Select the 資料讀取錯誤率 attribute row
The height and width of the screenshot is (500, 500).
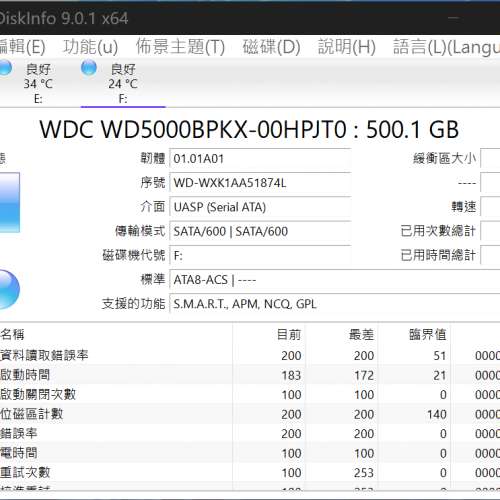click(x=250, y=355)
